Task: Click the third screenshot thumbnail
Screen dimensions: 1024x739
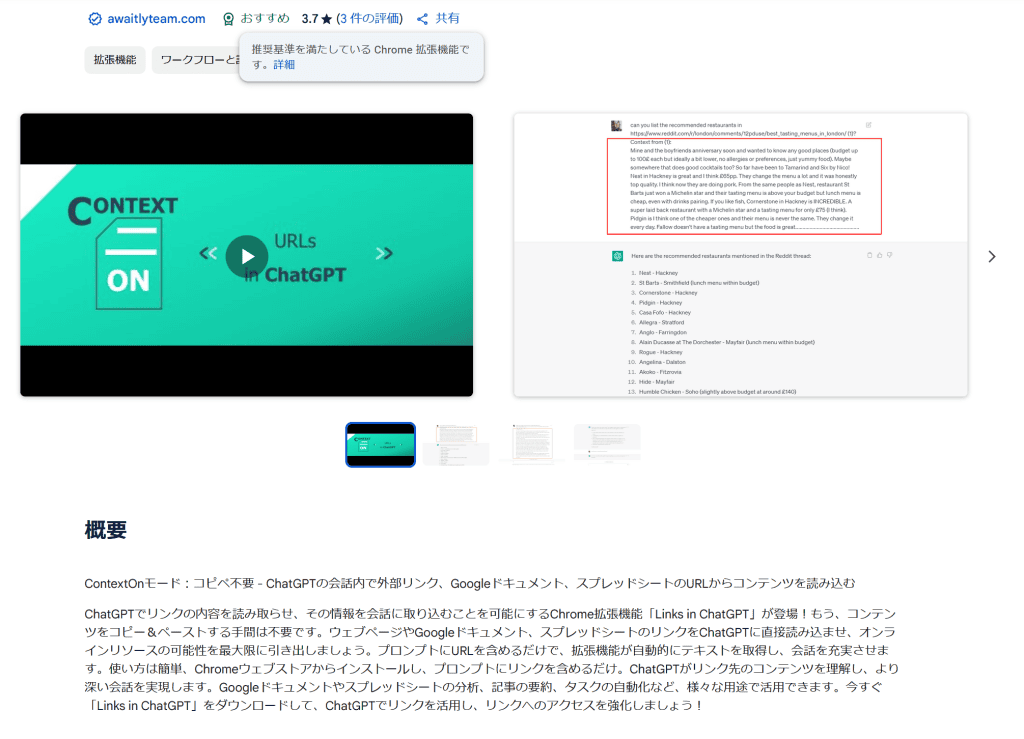Action: pos(532,442)
